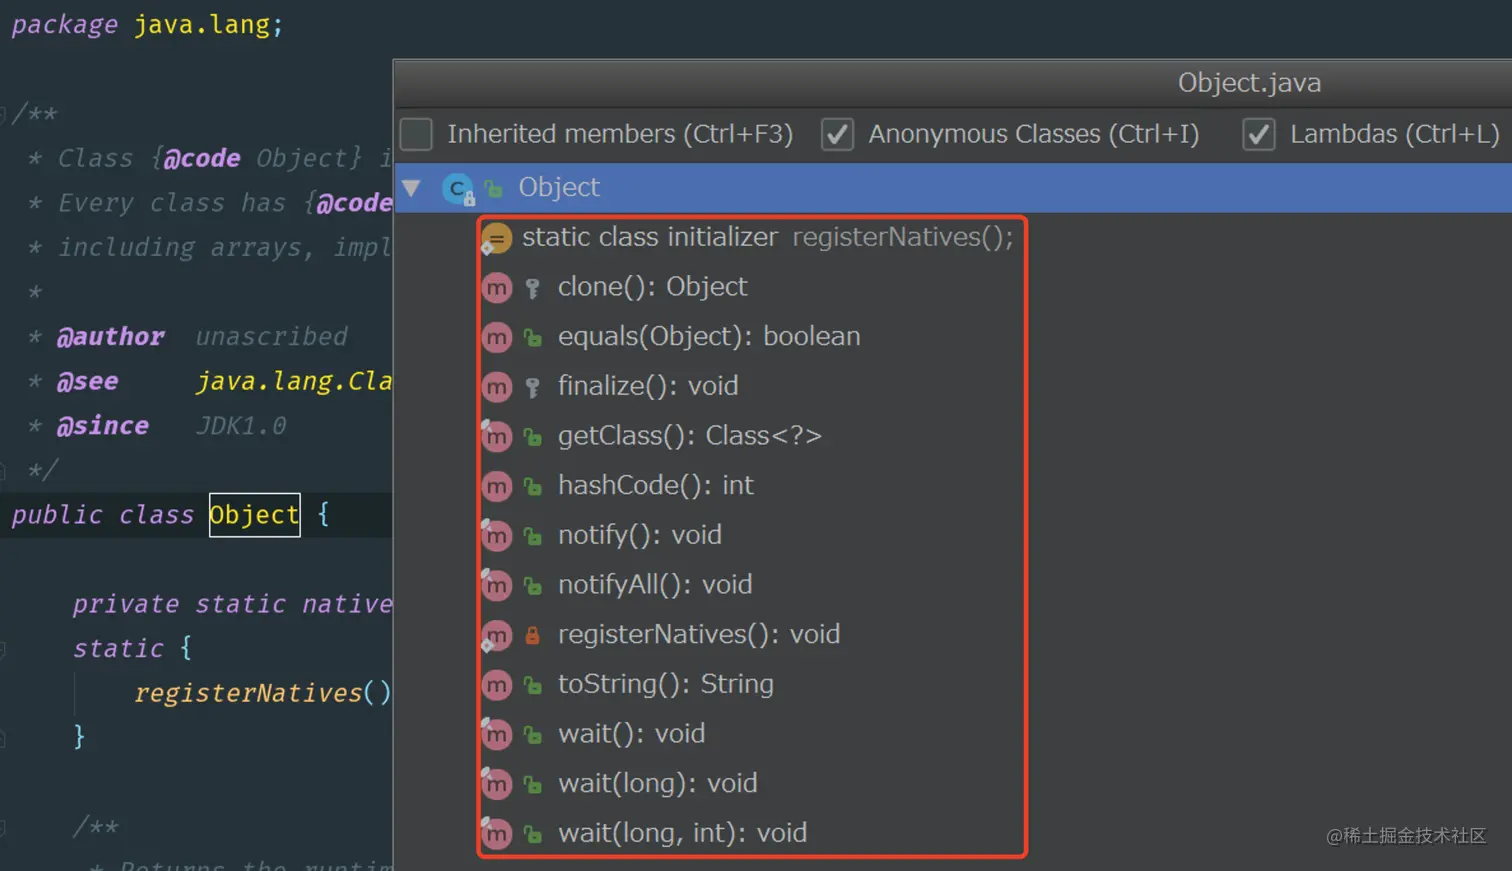Enable the Inherited members checkbox

click(x=416, y=134)
